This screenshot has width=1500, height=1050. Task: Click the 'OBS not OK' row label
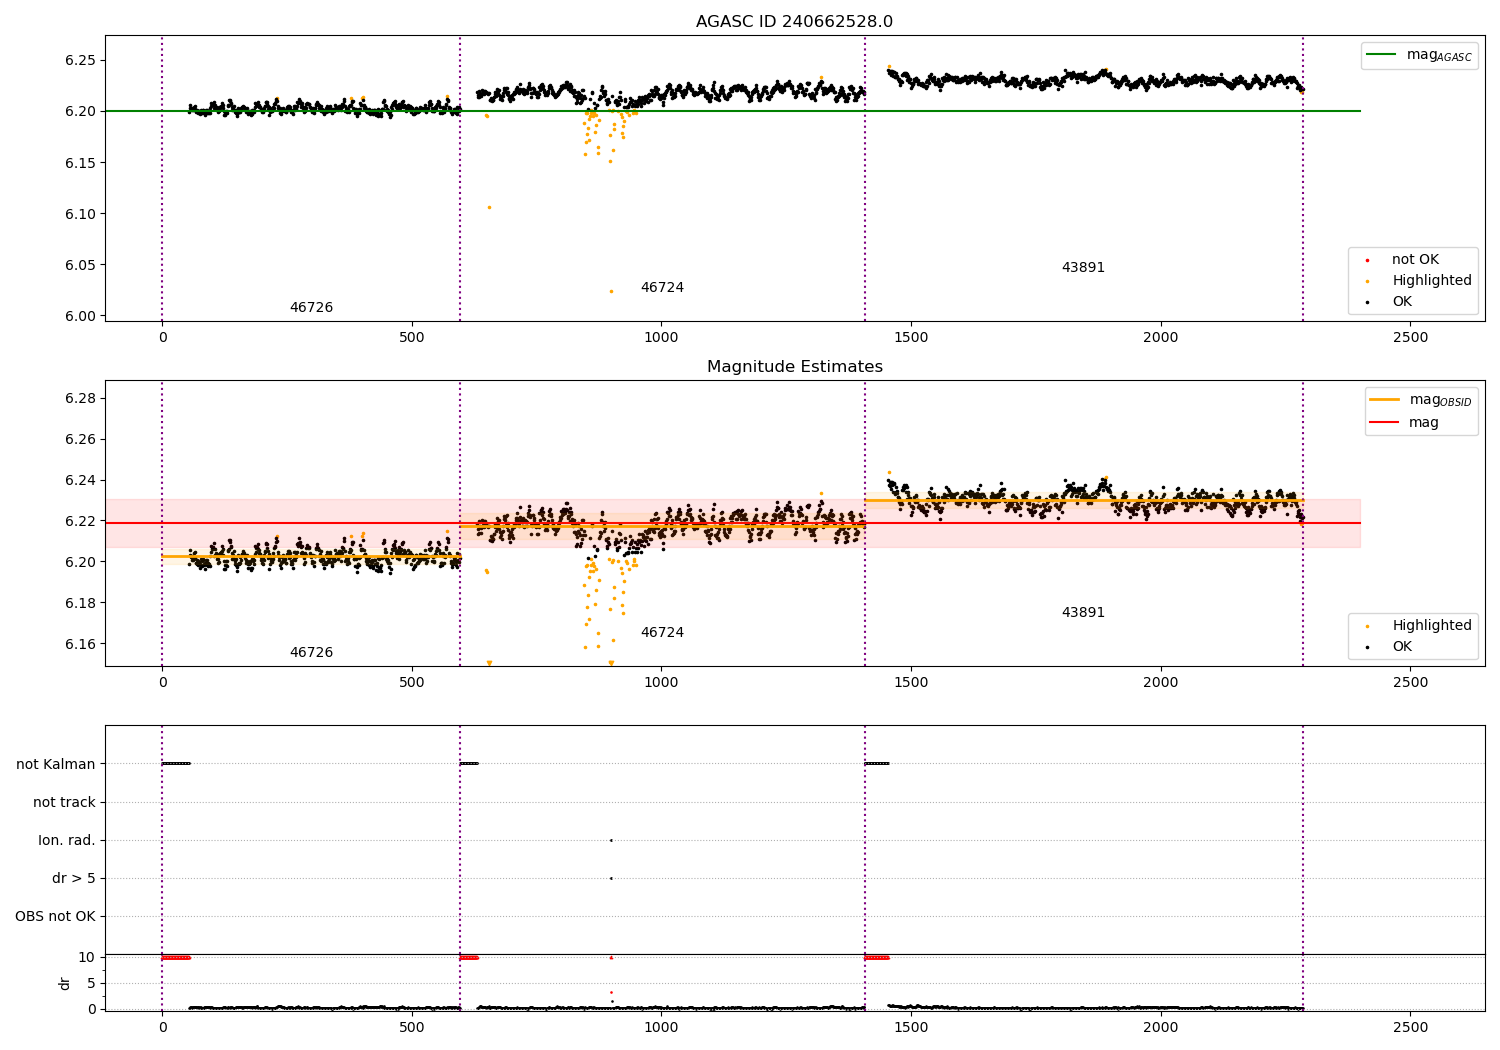(55, 917)
